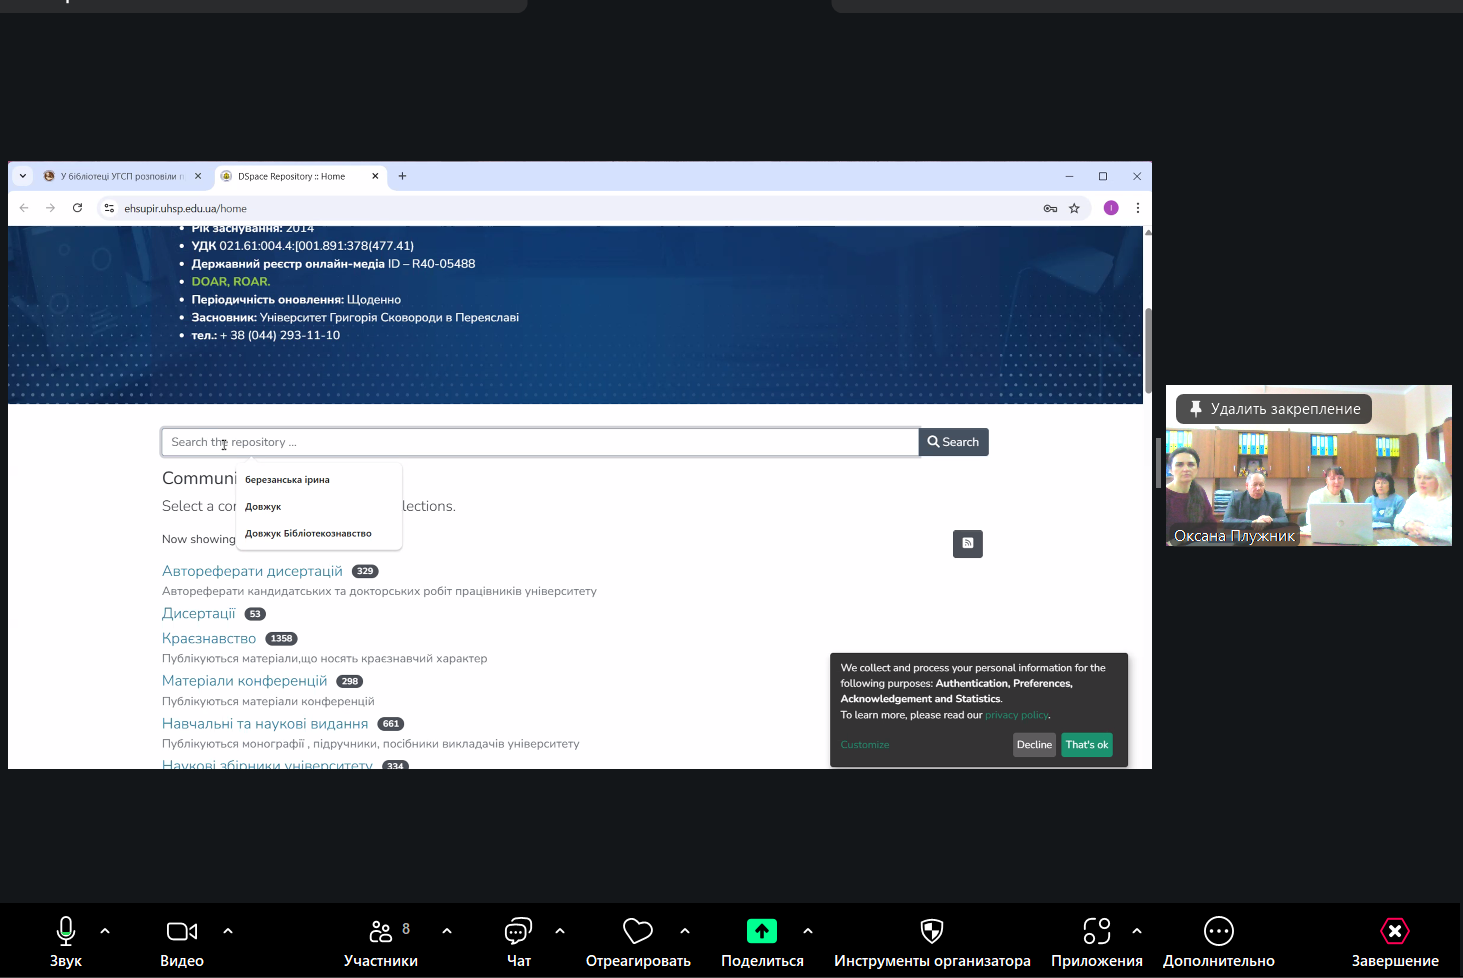The width and height of the screenshot is (1463, 978).
Task: Click the Отреагировать heart icon
Action: [637, 932]
